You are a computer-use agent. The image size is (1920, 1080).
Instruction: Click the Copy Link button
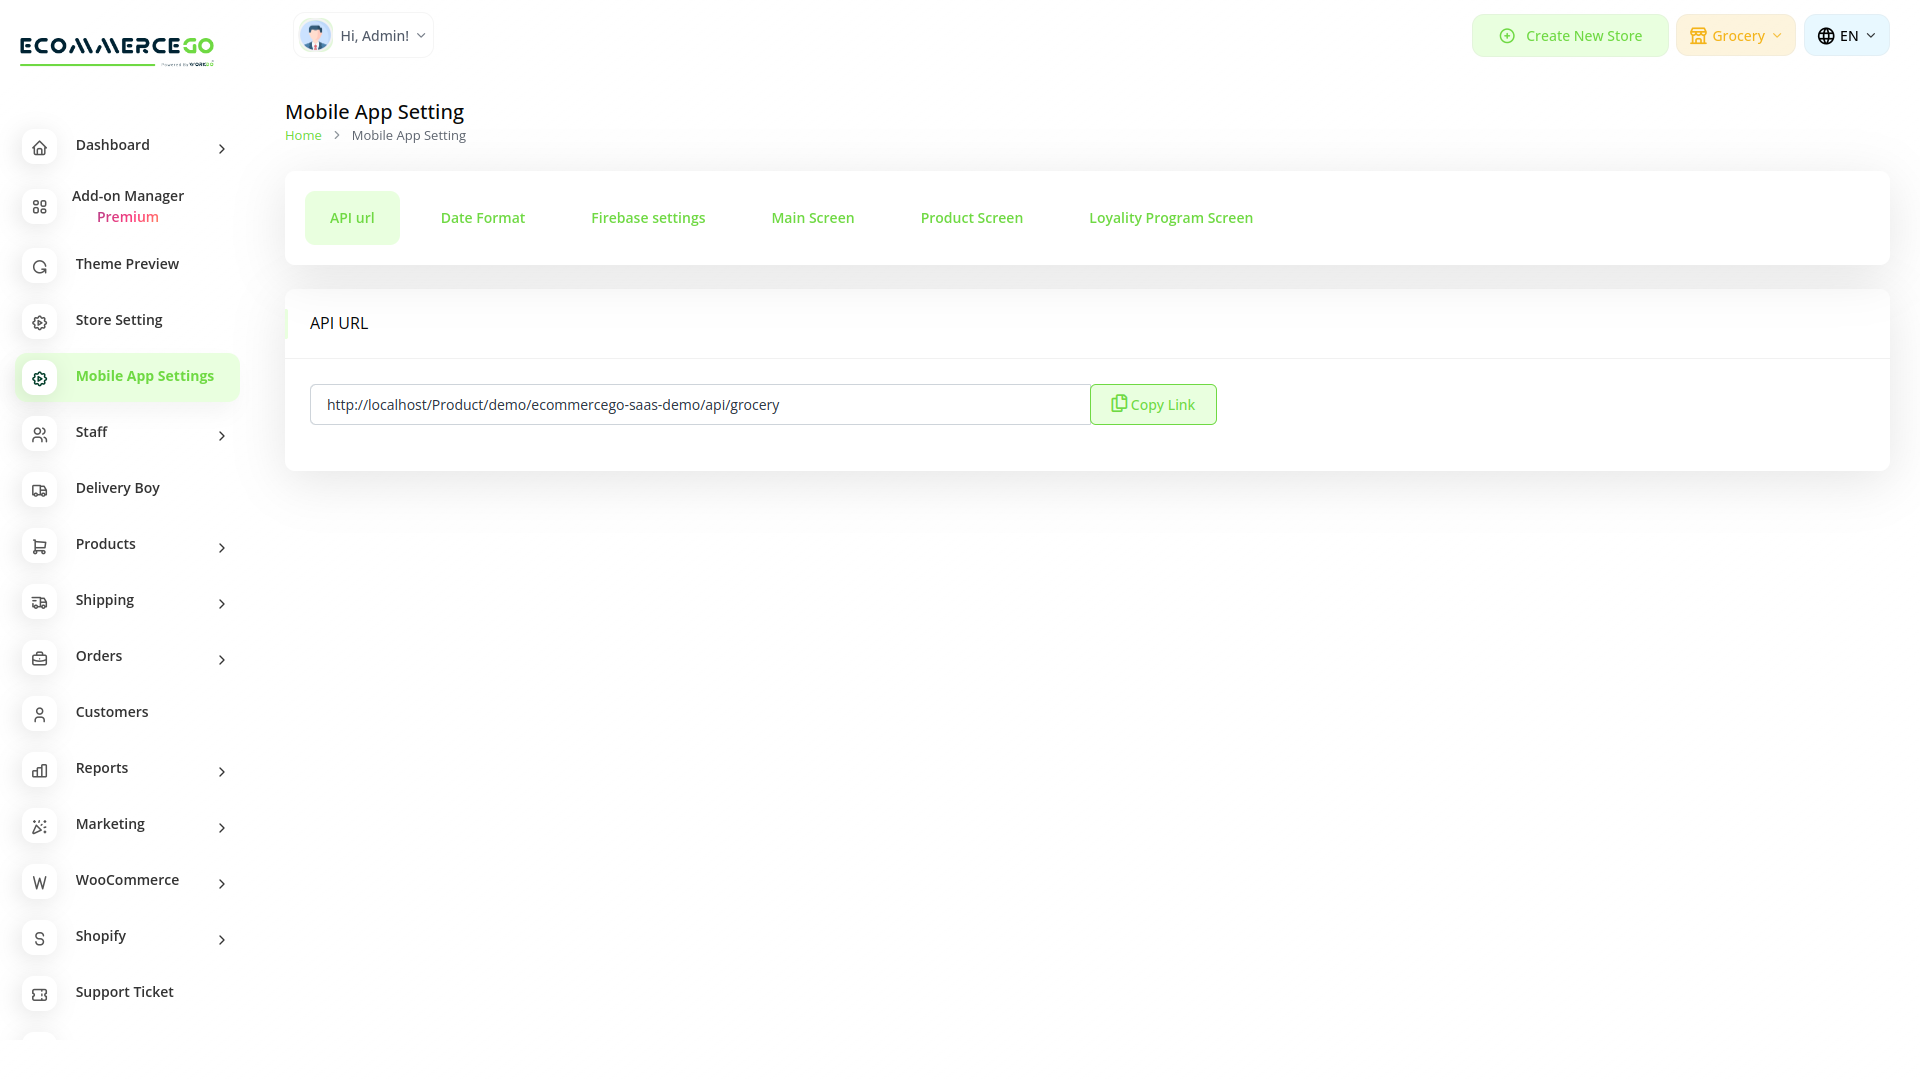(1152, 404)
